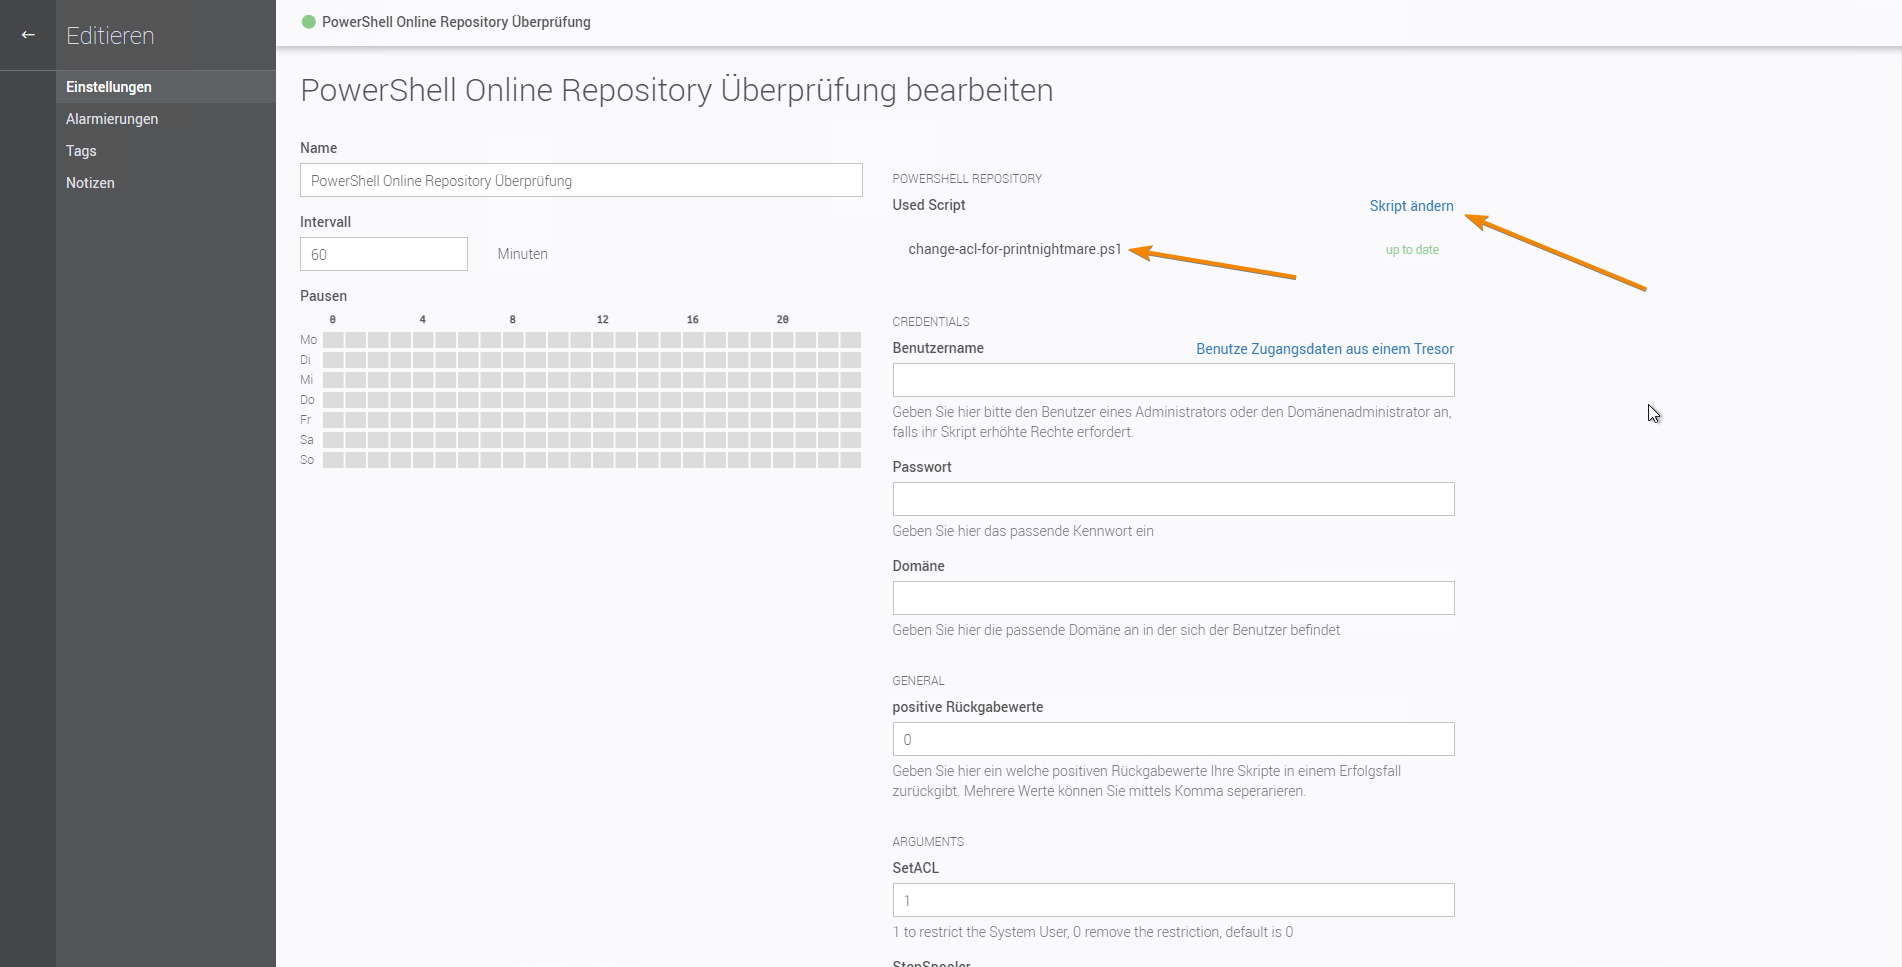This screenshot has width=1902, height=967.
Task: Click the up to date status label
Action: (1411, 250)
